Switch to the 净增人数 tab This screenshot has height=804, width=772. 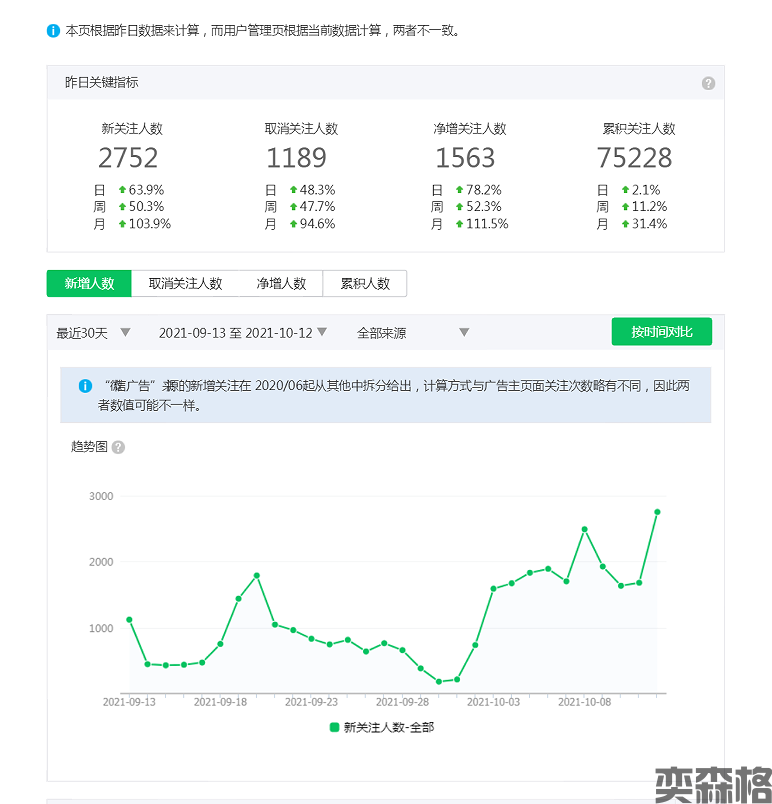(281, 284)
